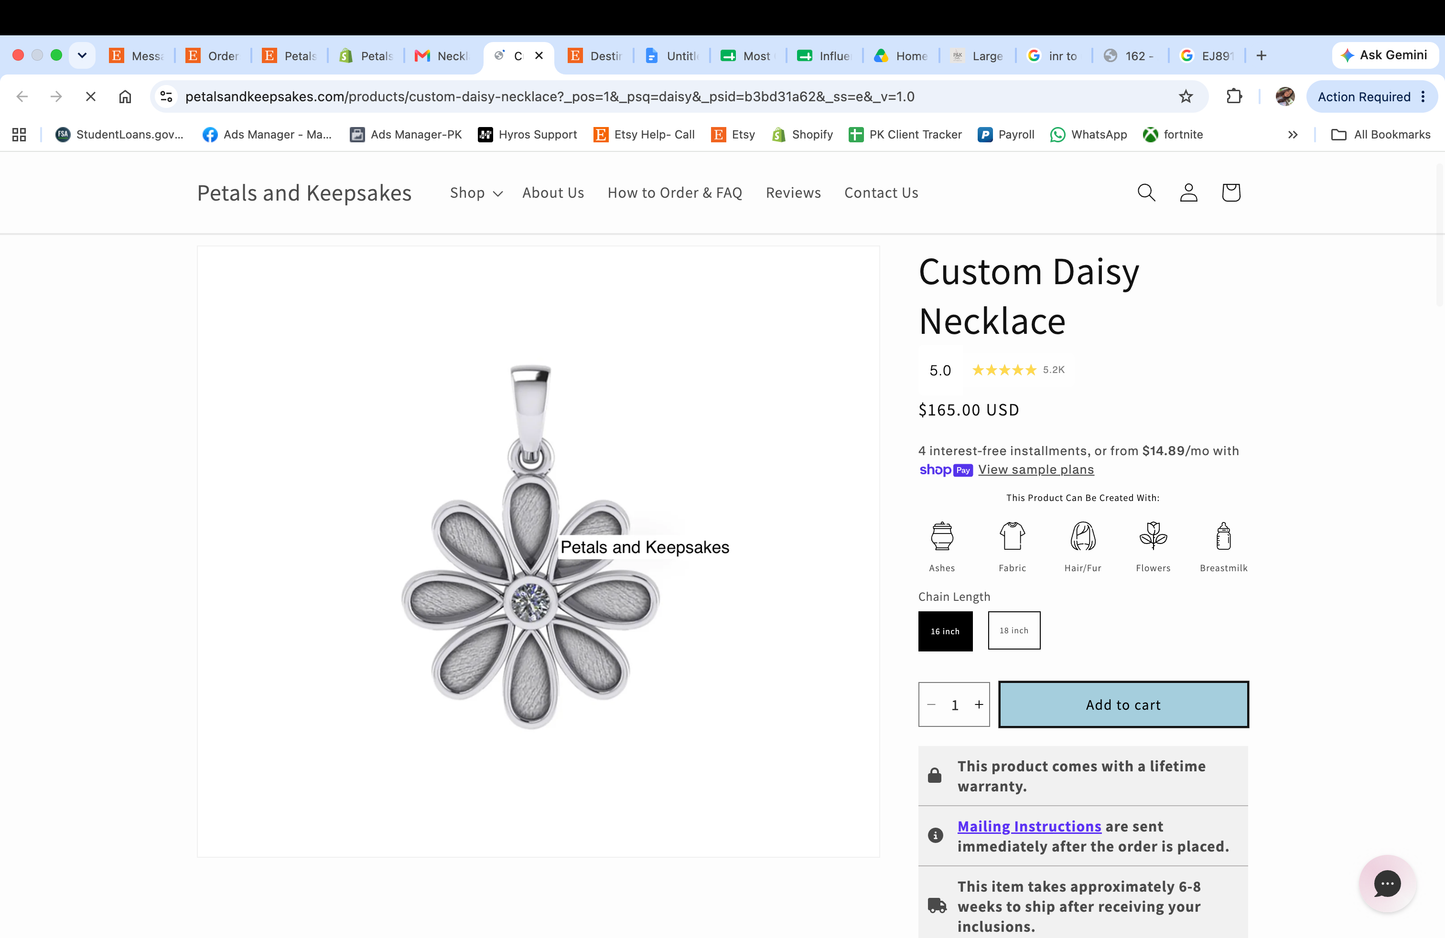Screen dimensions: 1445x938
Task: Open the tab search dropdown arrow
Action: click(82, 56)
